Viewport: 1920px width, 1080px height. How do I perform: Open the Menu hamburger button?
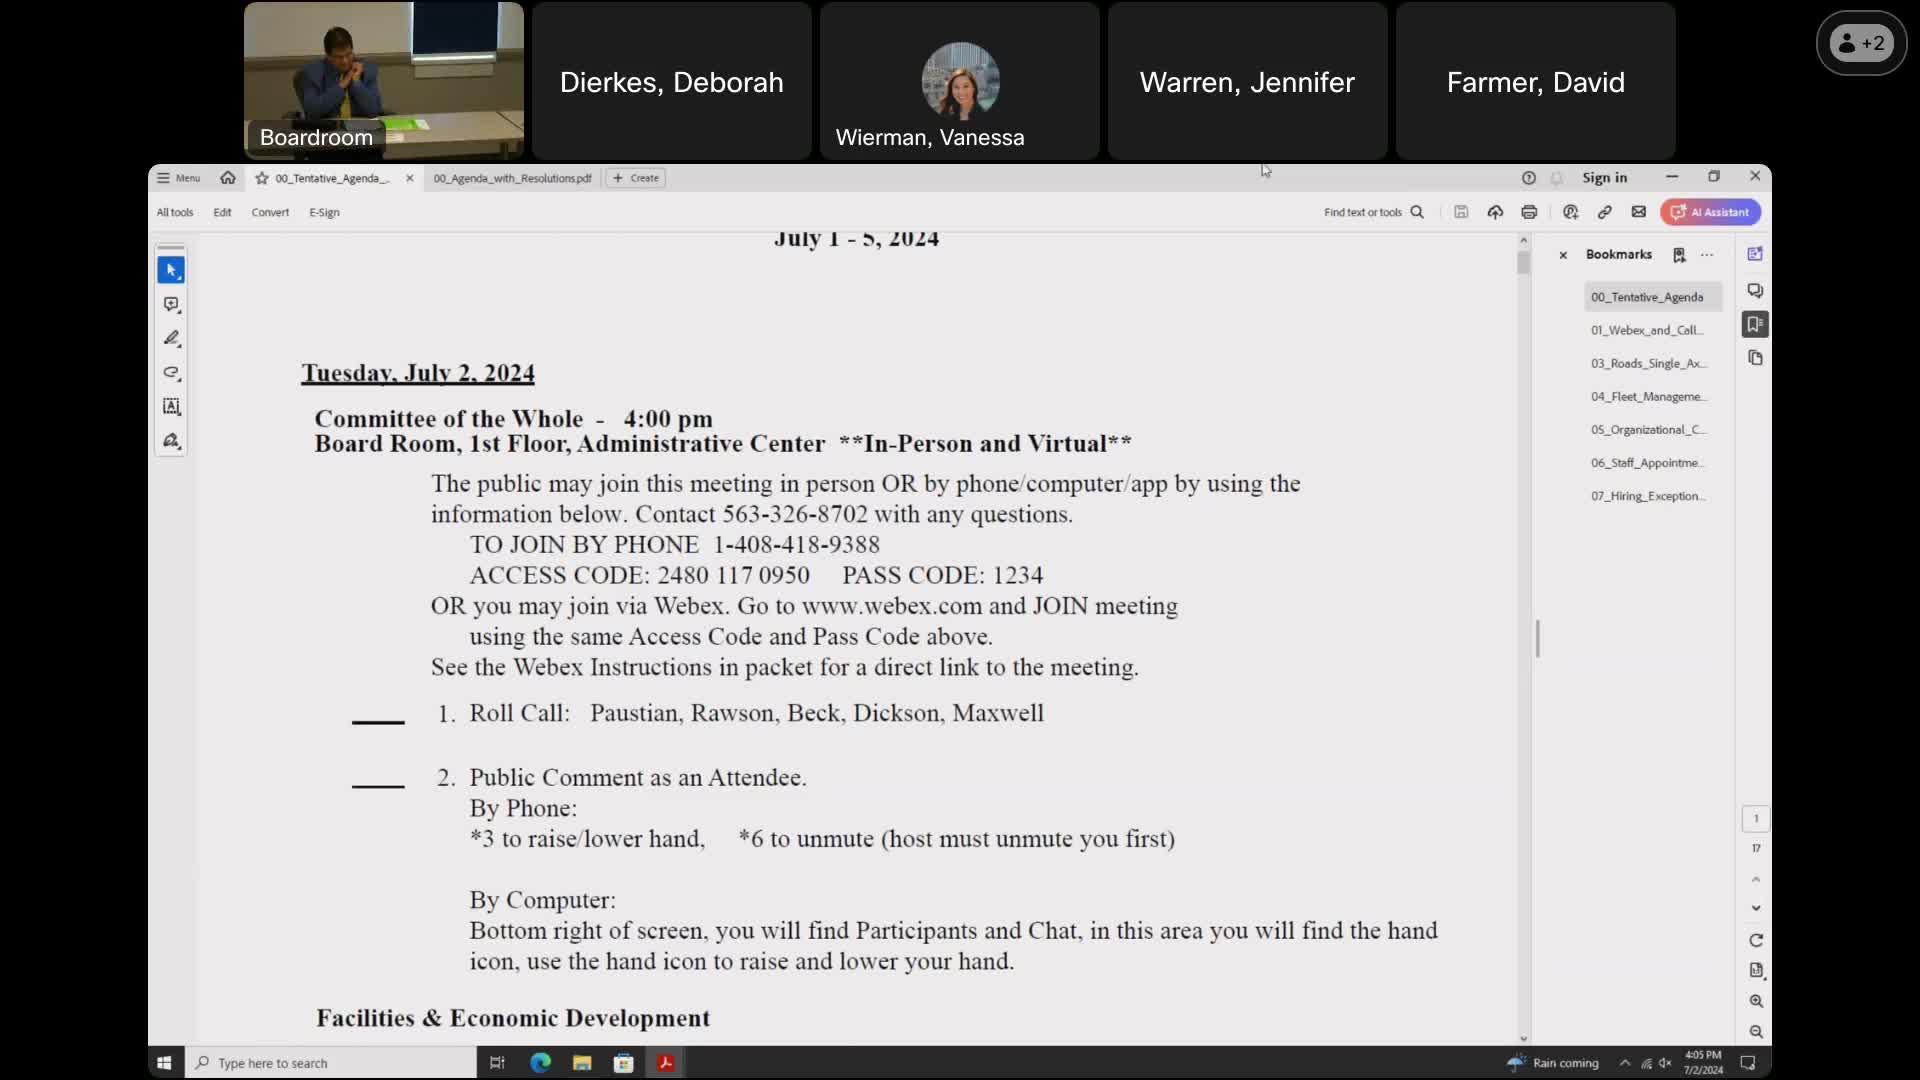[179, 178]
